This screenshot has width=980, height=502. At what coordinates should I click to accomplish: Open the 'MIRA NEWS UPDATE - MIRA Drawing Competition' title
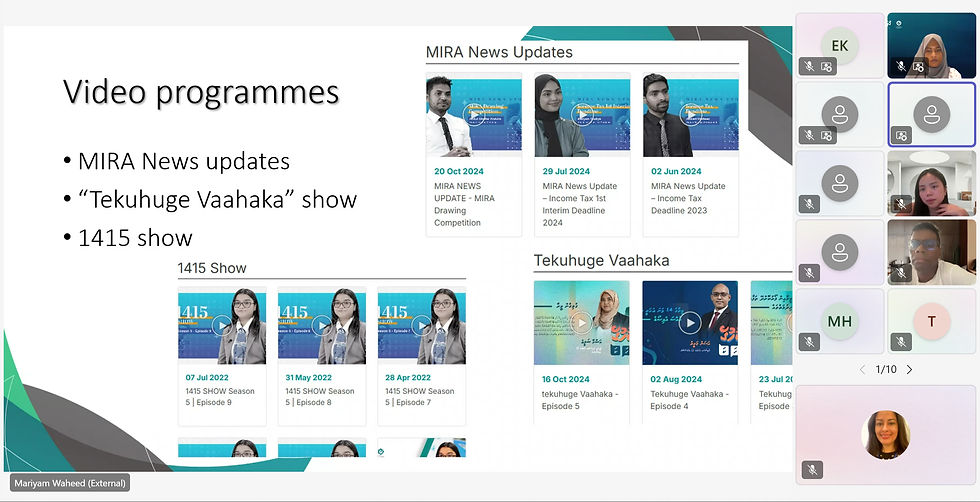click(464, 204)
